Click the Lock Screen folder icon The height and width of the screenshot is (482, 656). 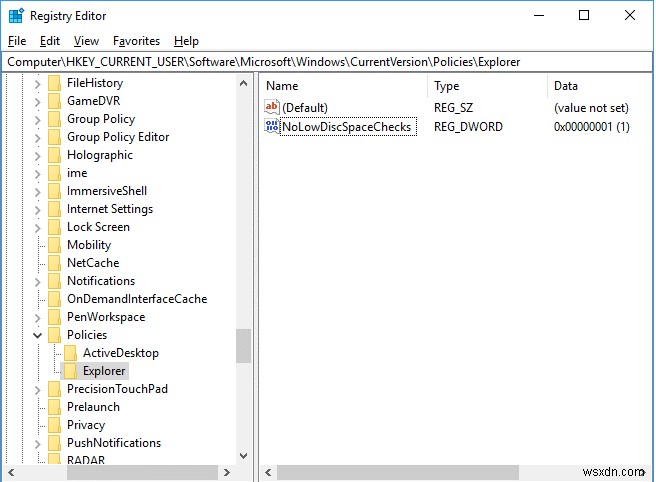[54, 227]
